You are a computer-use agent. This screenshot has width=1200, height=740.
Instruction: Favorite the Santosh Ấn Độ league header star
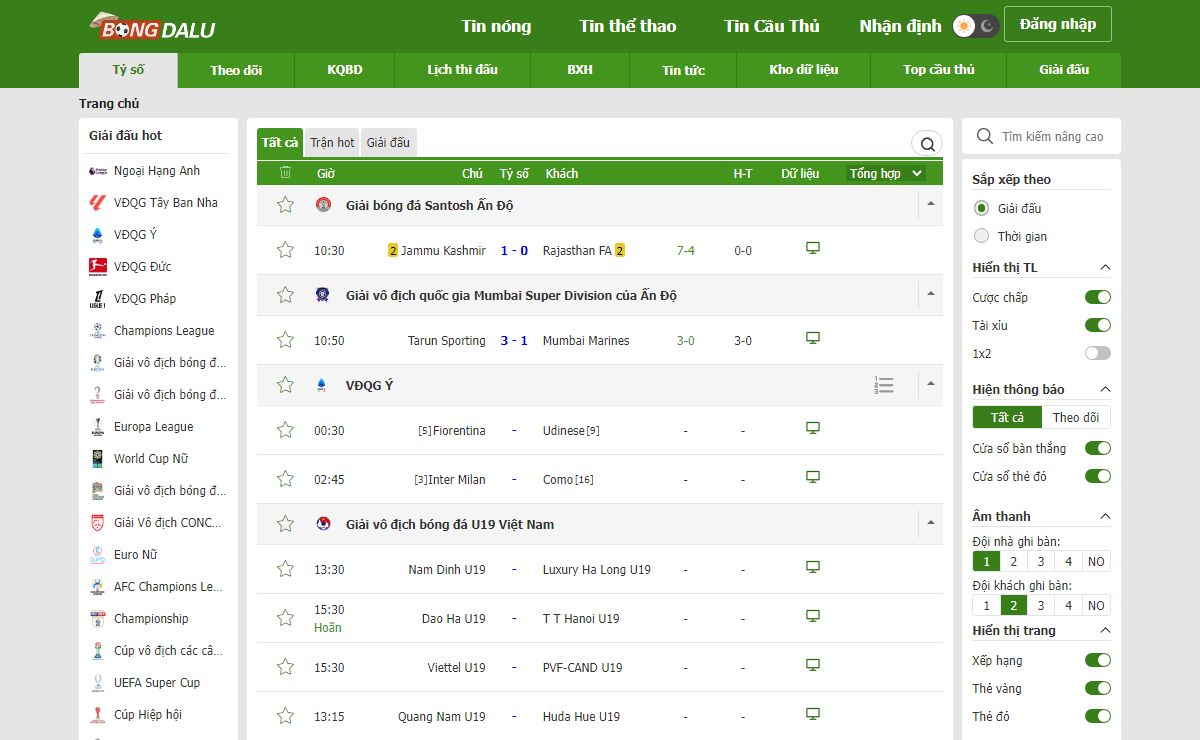point(285,205)
